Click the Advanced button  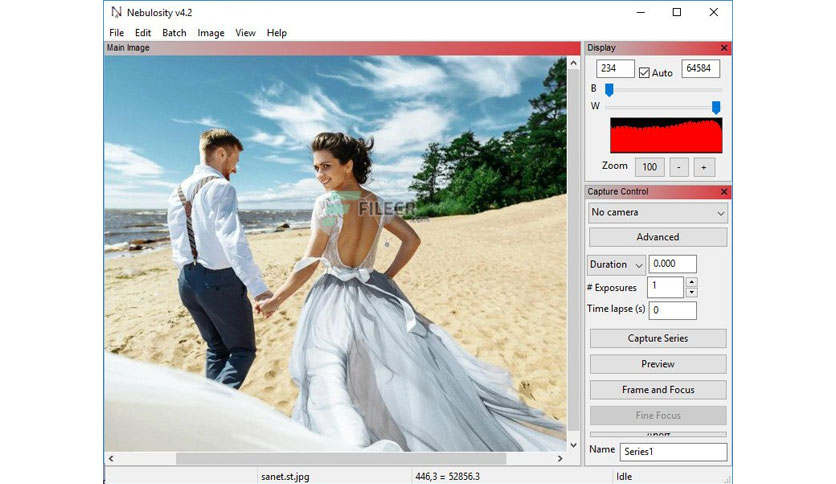658,237
